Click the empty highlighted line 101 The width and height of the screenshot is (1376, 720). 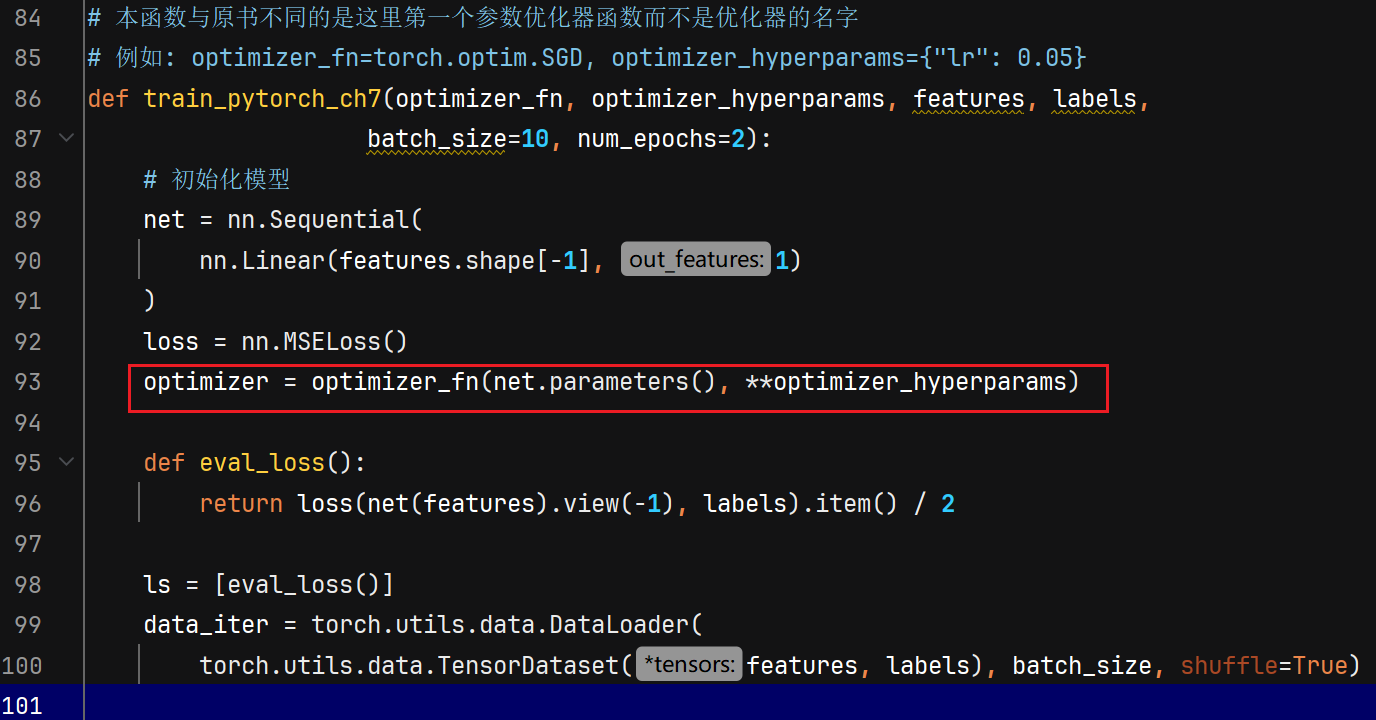[730, 702]
